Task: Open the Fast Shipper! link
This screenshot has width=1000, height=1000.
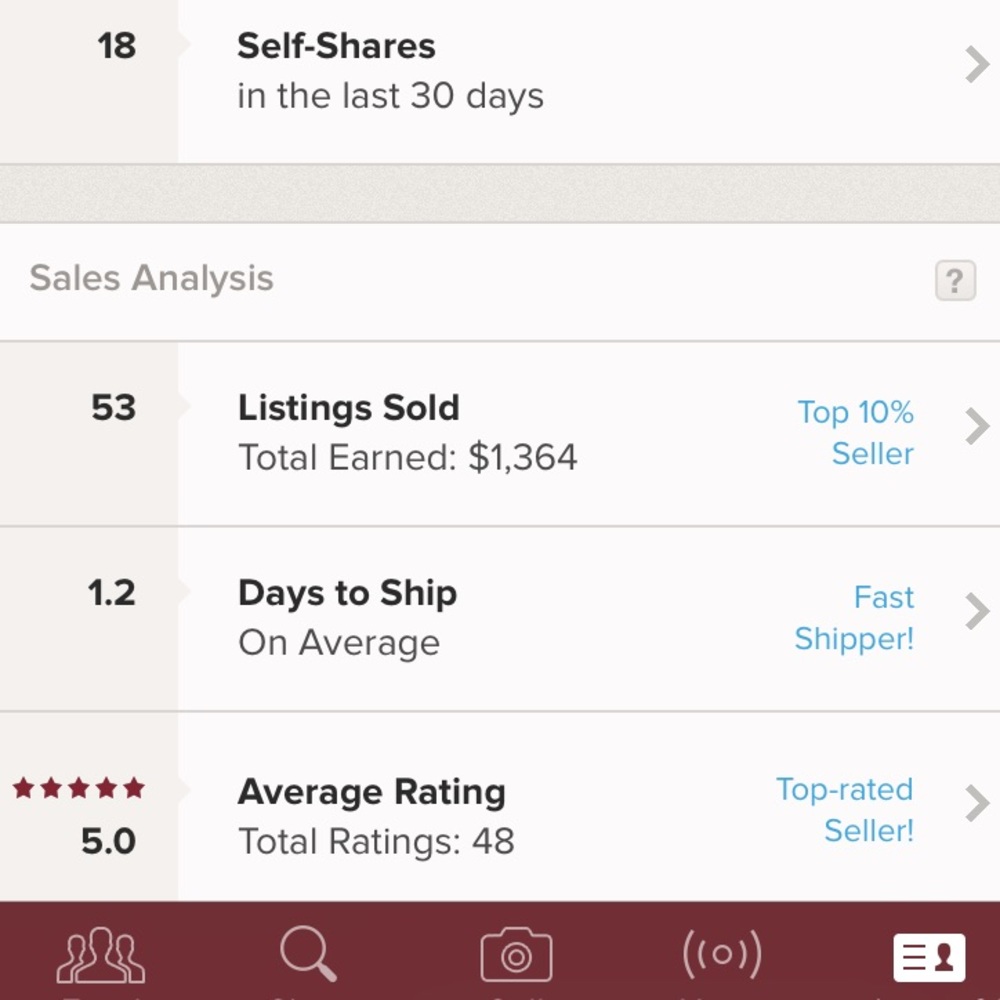Action: tap(855, 618)
